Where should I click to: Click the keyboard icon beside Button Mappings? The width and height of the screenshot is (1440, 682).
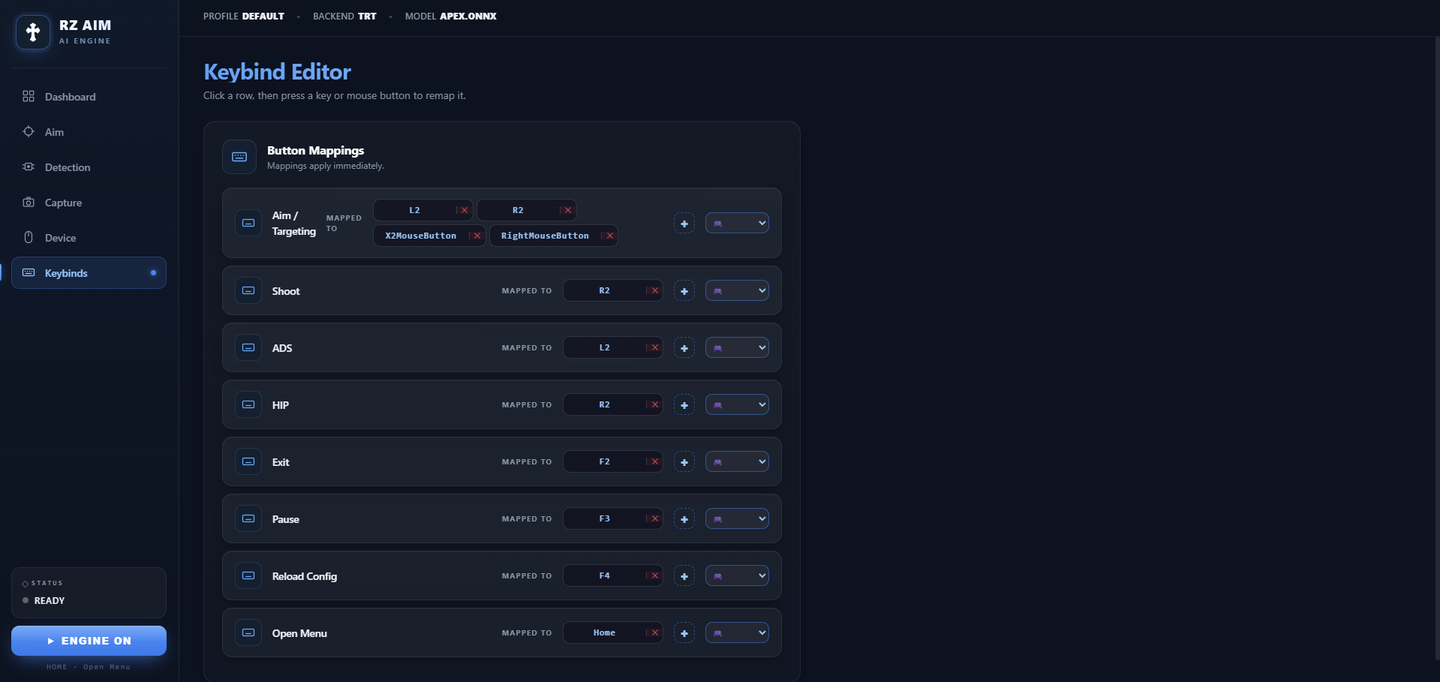coord(239,157)
